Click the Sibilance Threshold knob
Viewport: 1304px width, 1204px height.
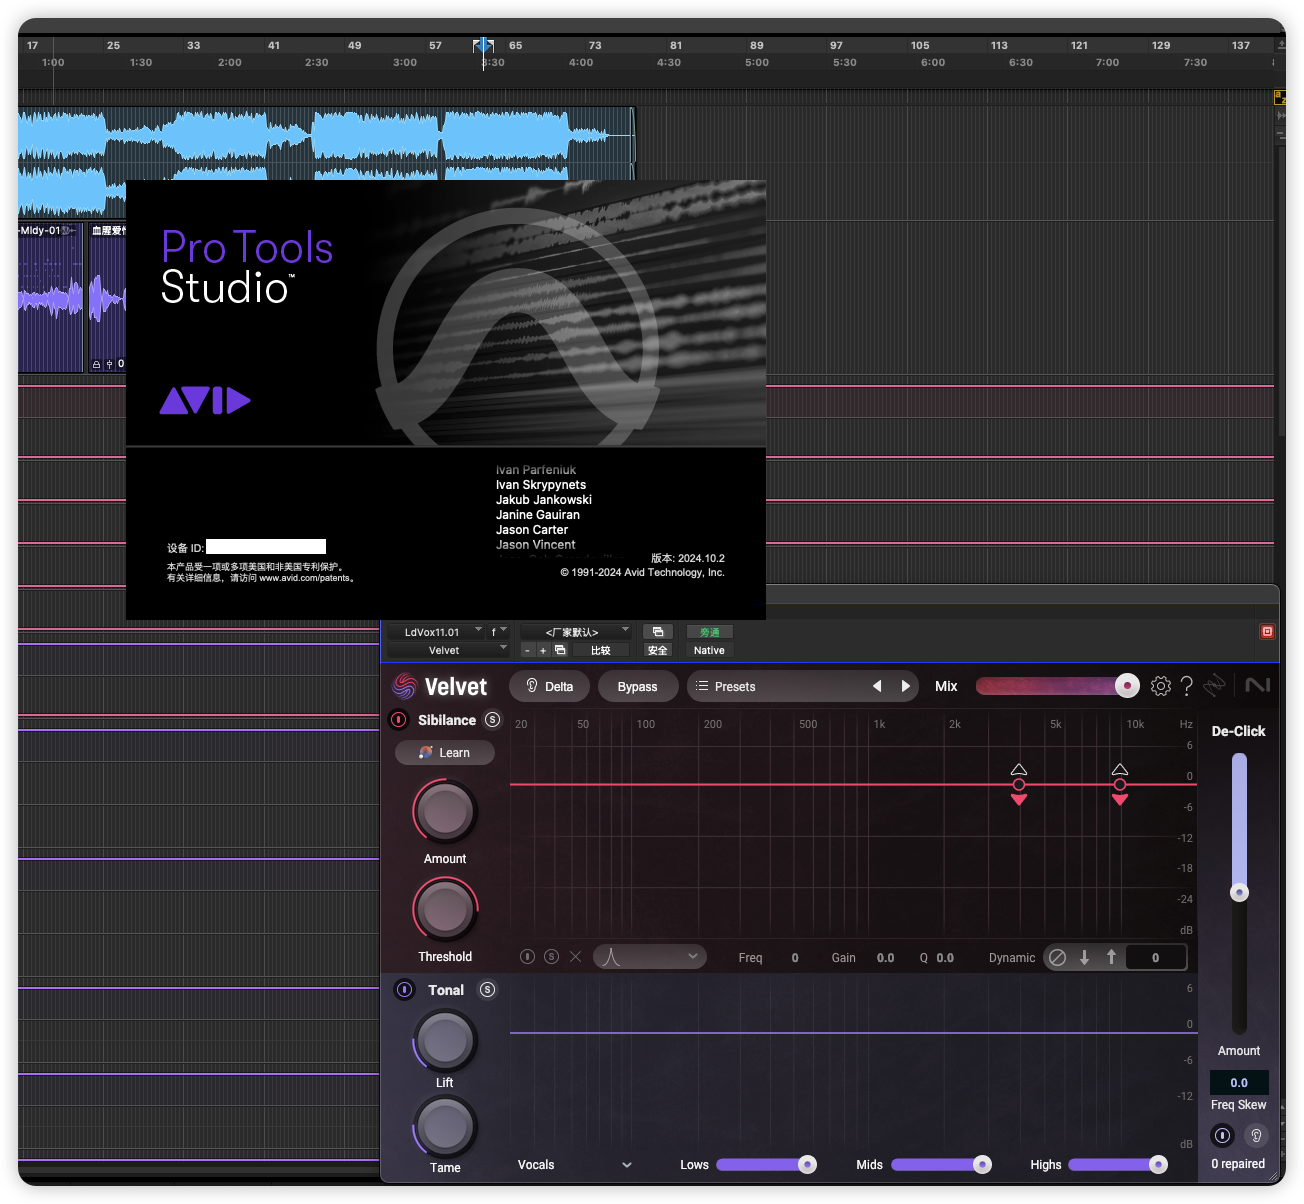tap(445, 909)
